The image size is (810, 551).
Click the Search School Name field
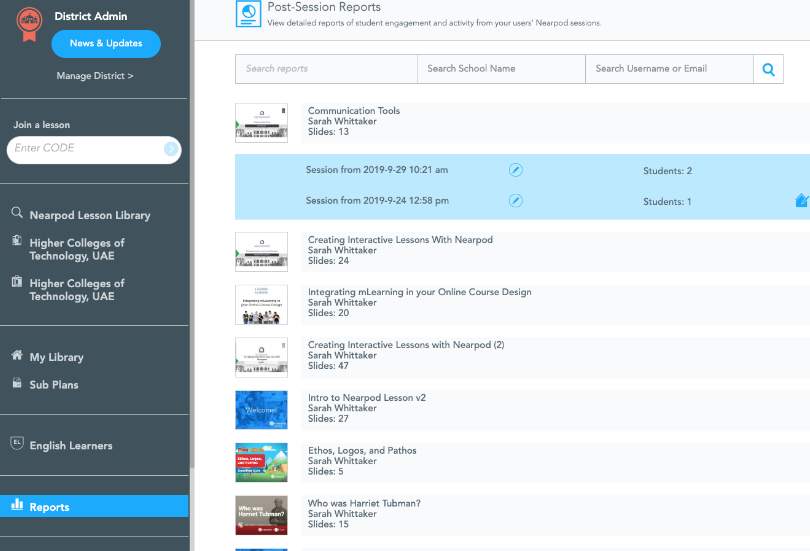point(500,69)
